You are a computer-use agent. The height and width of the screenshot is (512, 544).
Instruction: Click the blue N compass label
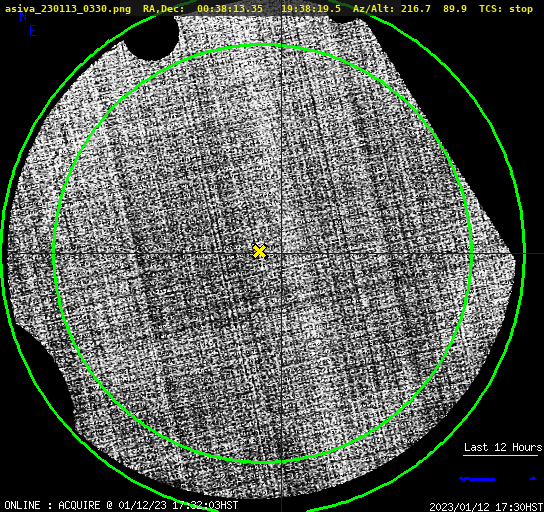point(23,16)
